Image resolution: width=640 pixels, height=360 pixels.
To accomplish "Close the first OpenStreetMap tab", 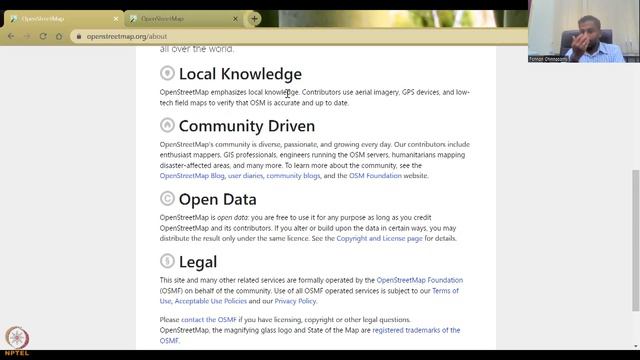I will pos(116,19).
